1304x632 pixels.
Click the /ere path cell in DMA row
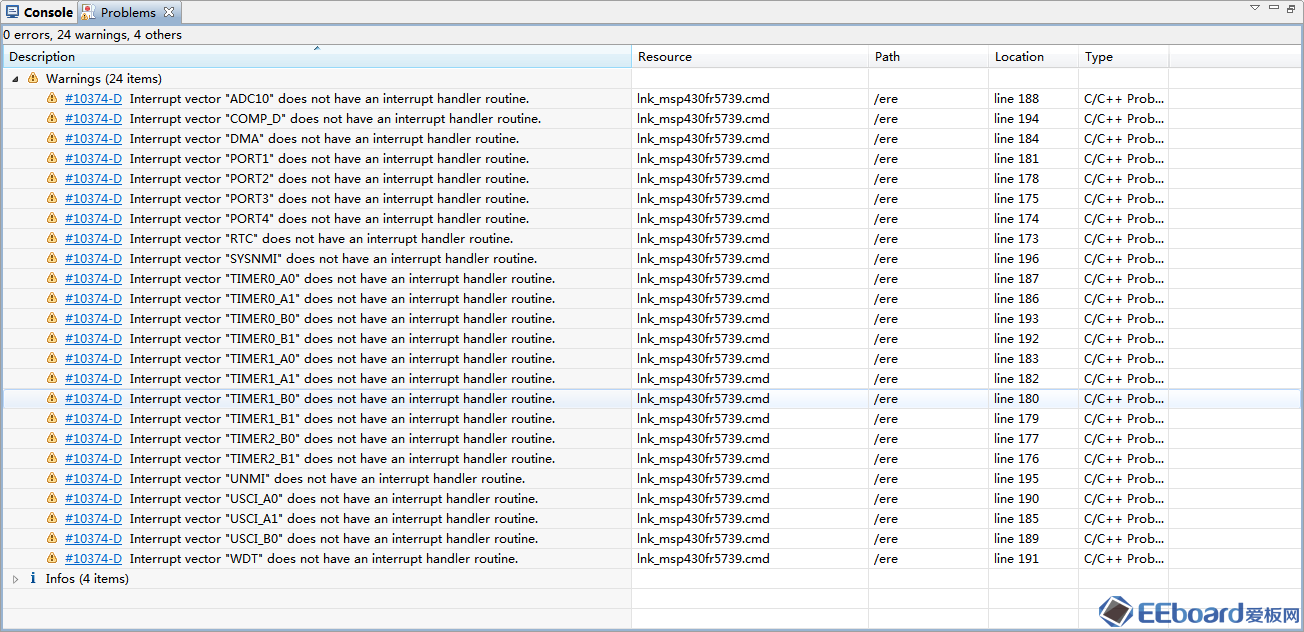tap(886, 138)
